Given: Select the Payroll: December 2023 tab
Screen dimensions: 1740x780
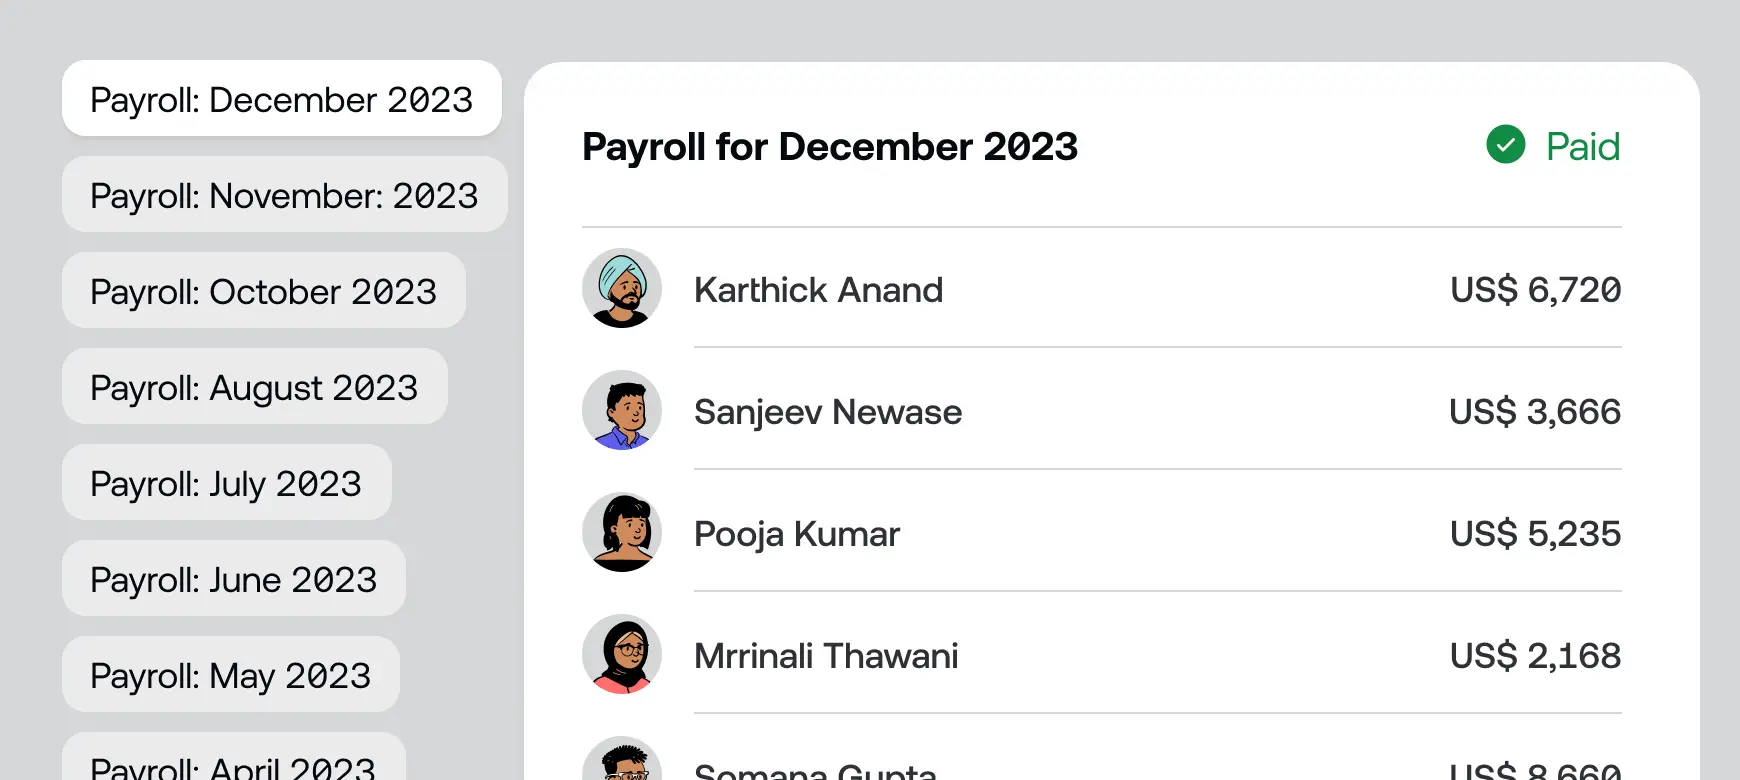Looking at the screenshot, I should click(281, 99).
